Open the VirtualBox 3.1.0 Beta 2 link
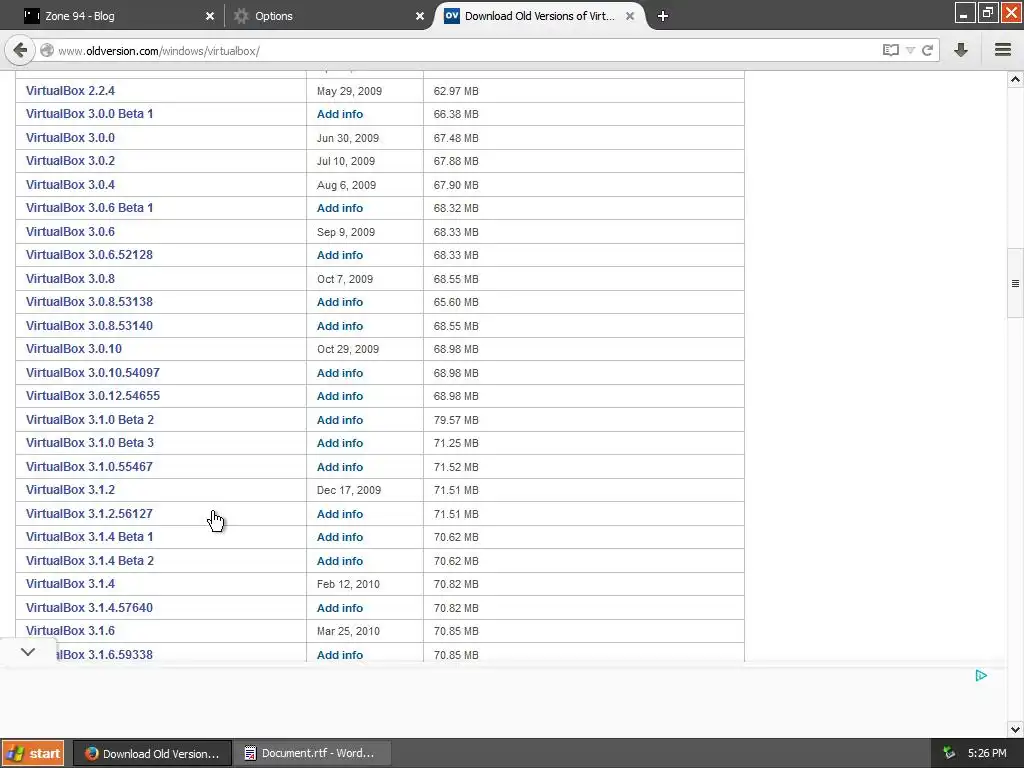The height and width of the screenshot is (768, 1024). pos(90,420)
